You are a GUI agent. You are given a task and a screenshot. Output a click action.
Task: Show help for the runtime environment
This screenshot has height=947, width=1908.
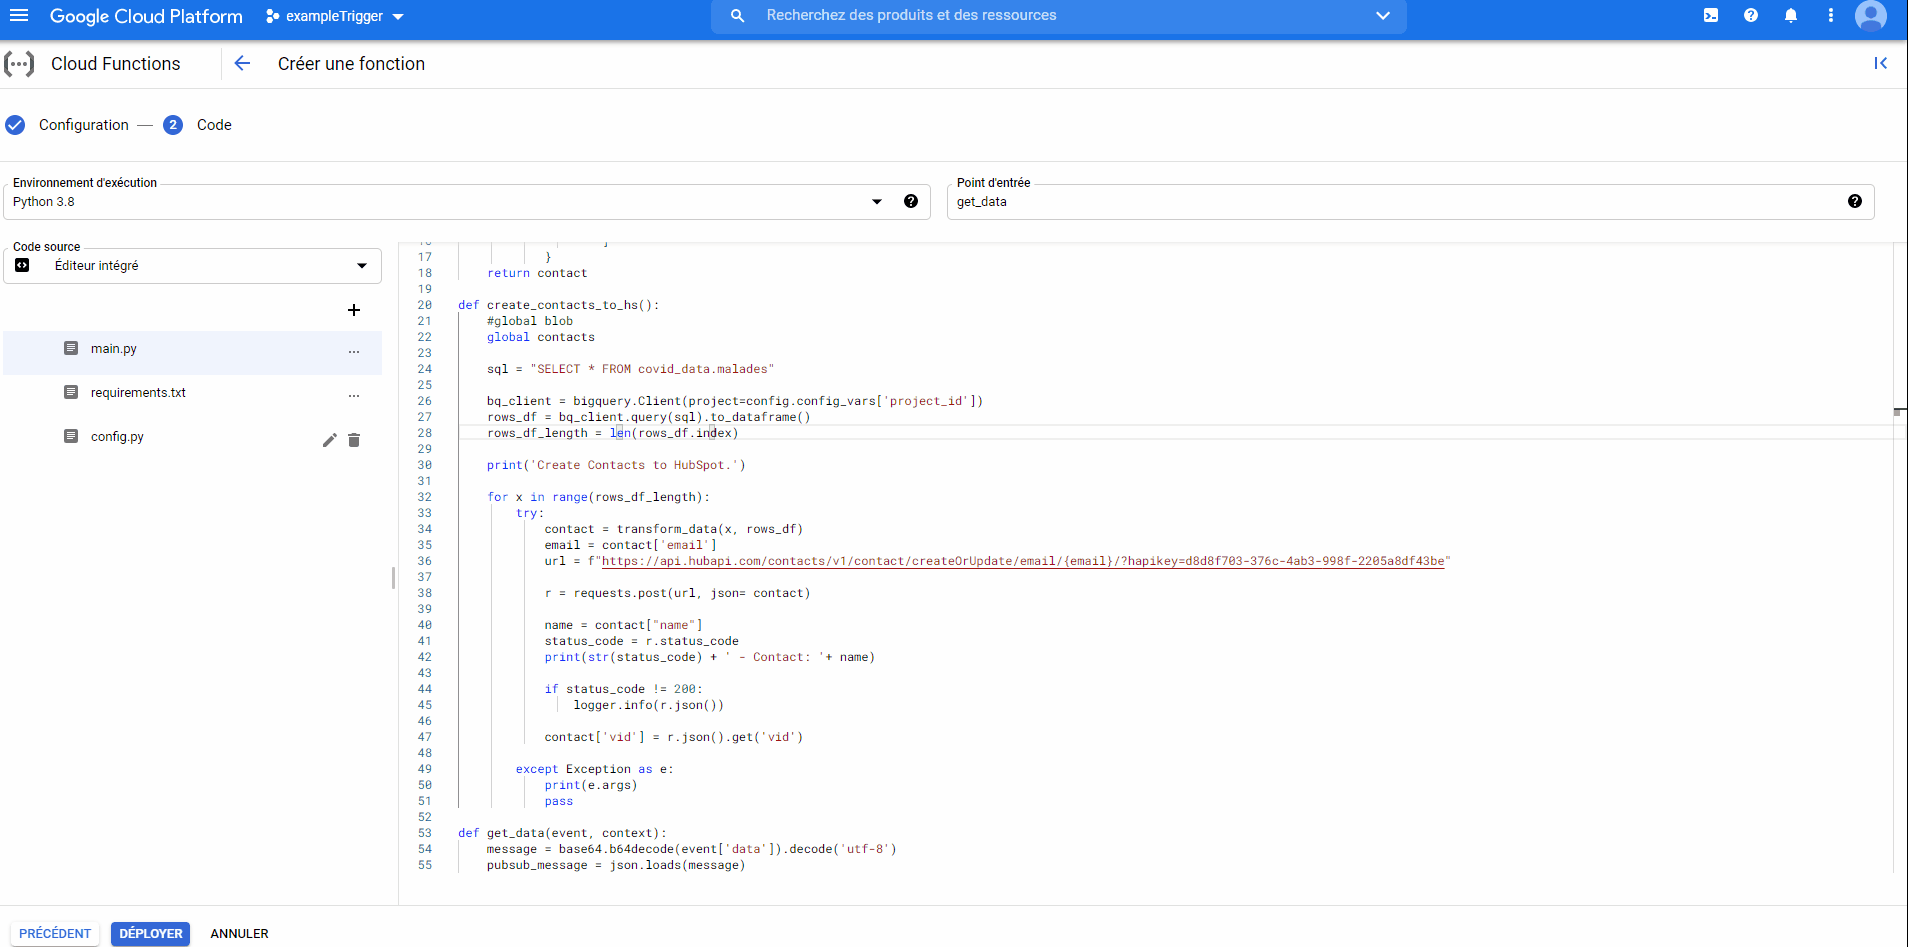coord(911,201)
